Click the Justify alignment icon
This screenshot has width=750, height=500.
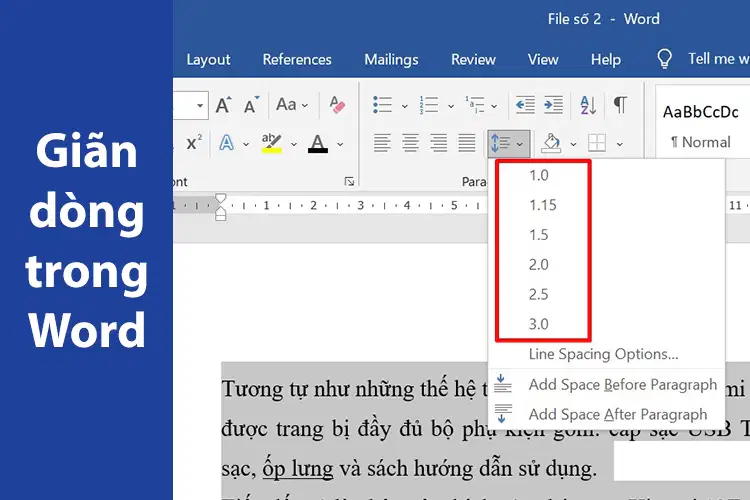click(467, 143)
